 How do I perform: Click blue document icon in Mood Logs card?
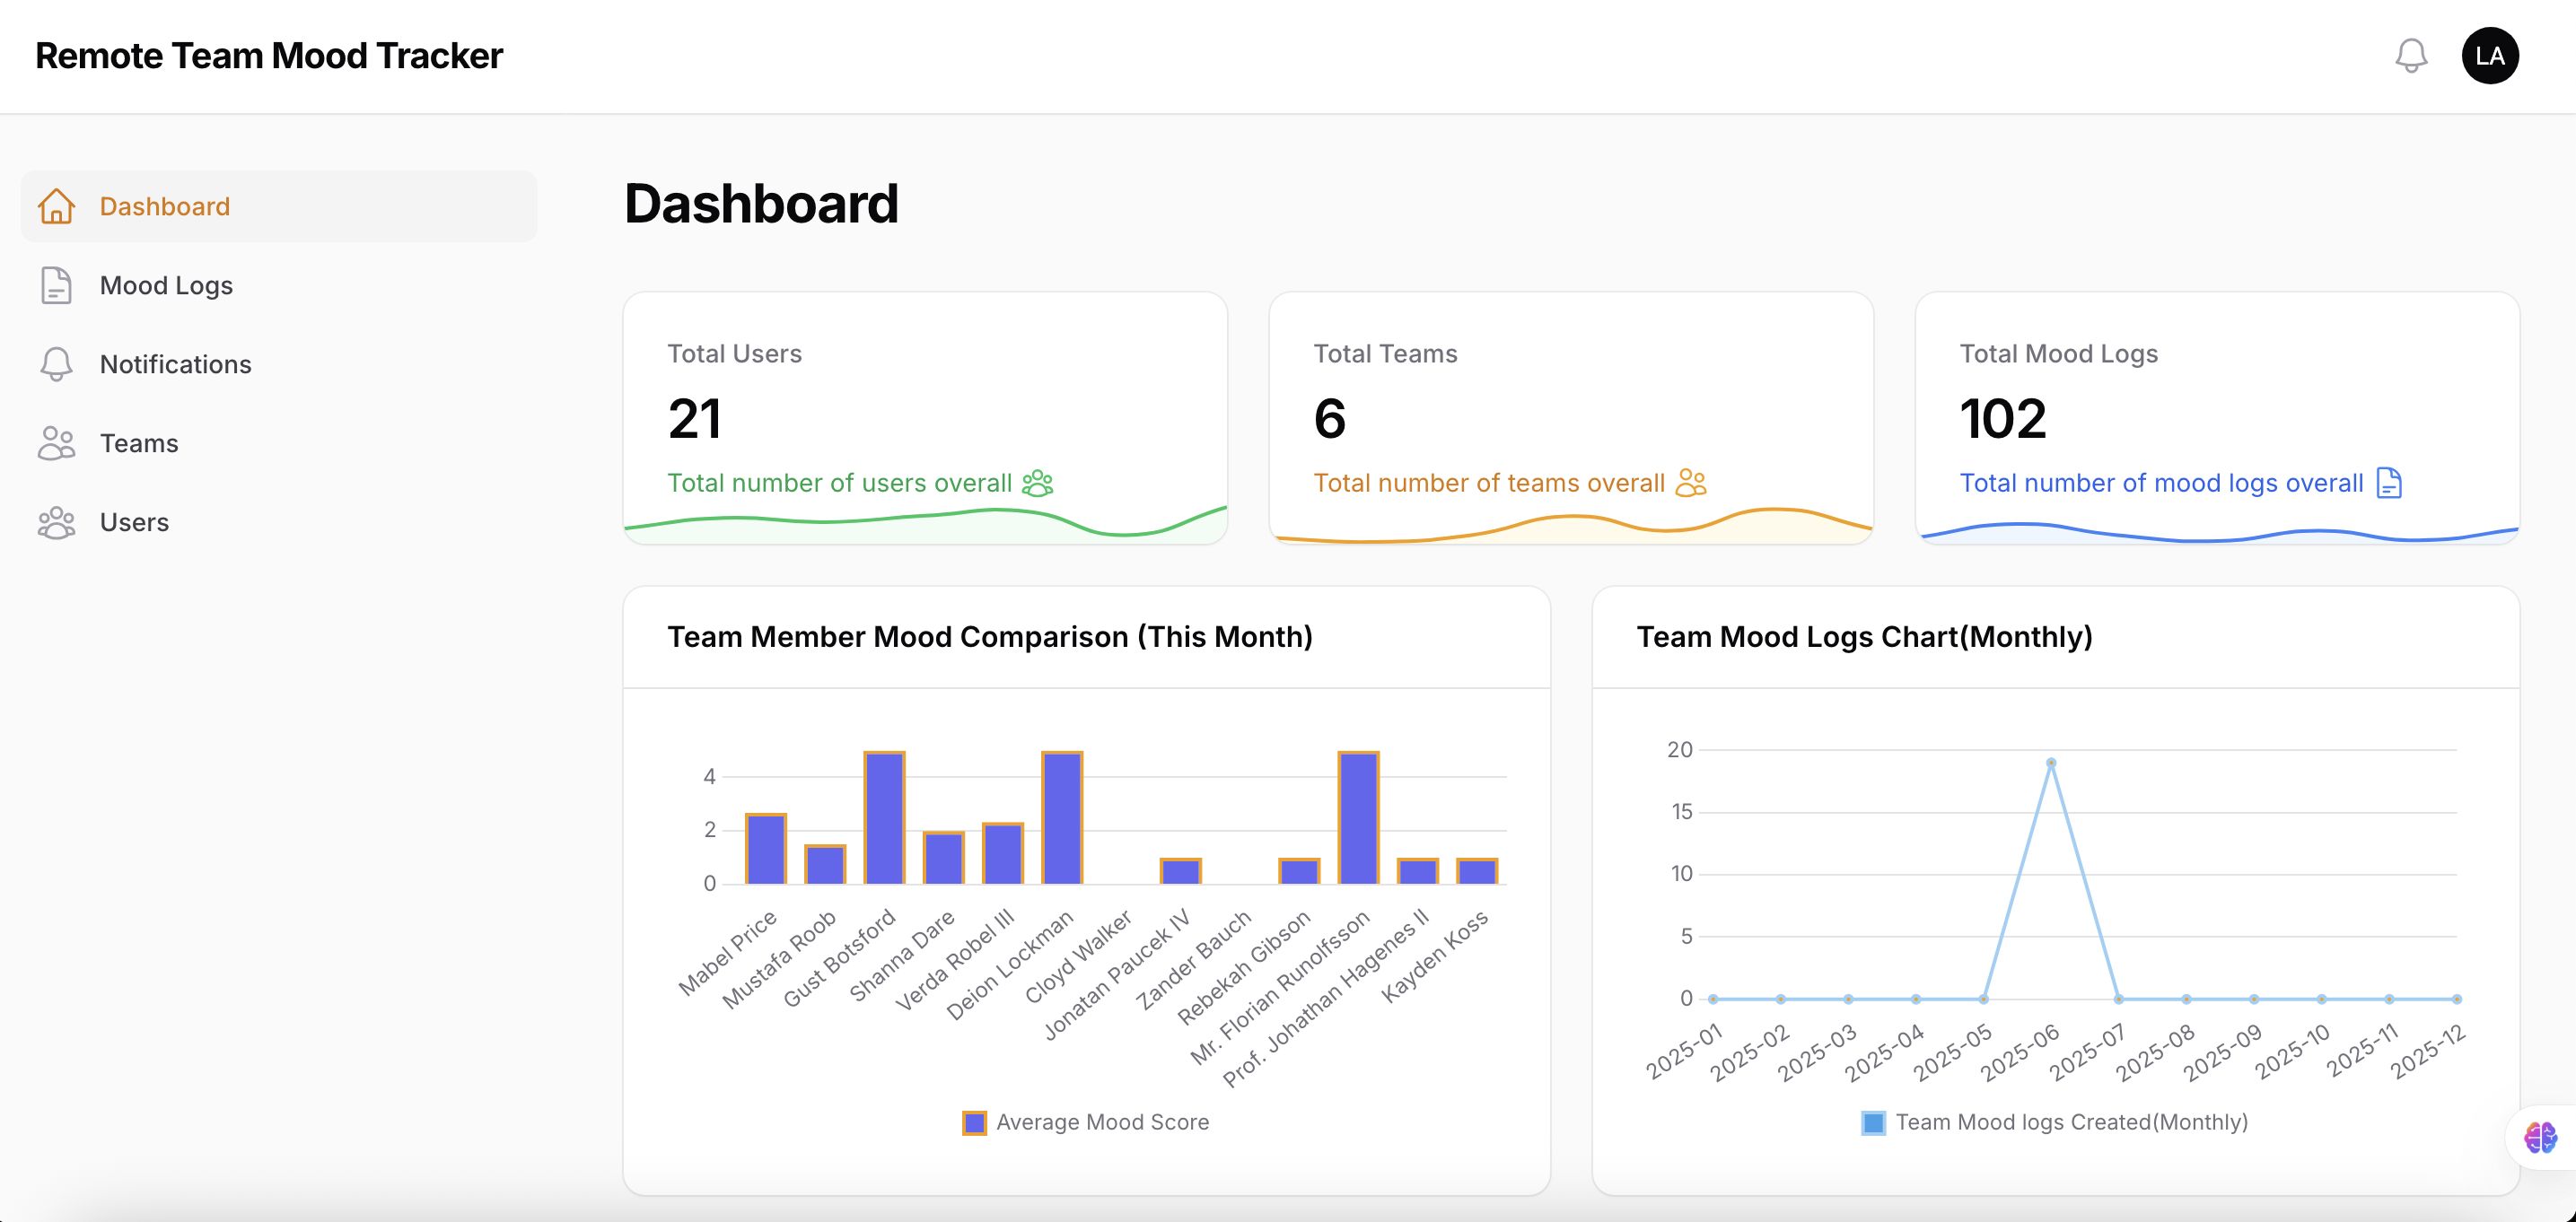point(2389,483)
